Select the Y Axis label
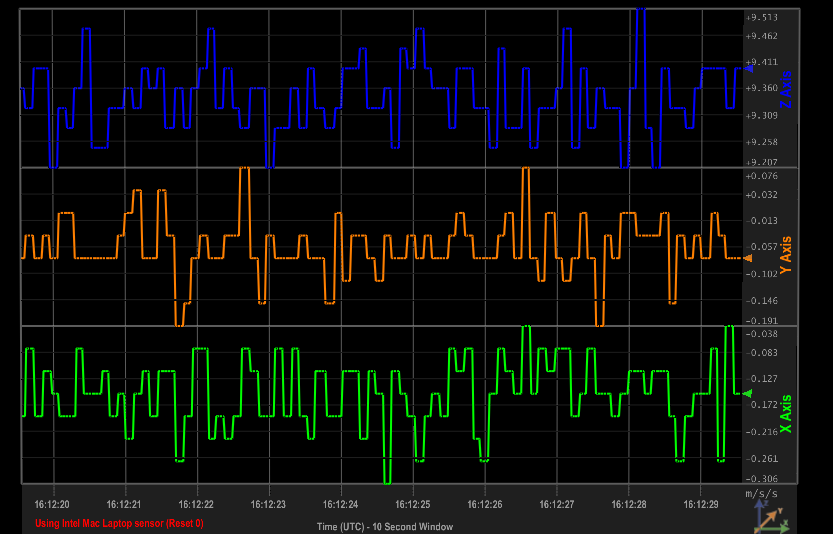 pyautogui.click(x=785, y=255)
